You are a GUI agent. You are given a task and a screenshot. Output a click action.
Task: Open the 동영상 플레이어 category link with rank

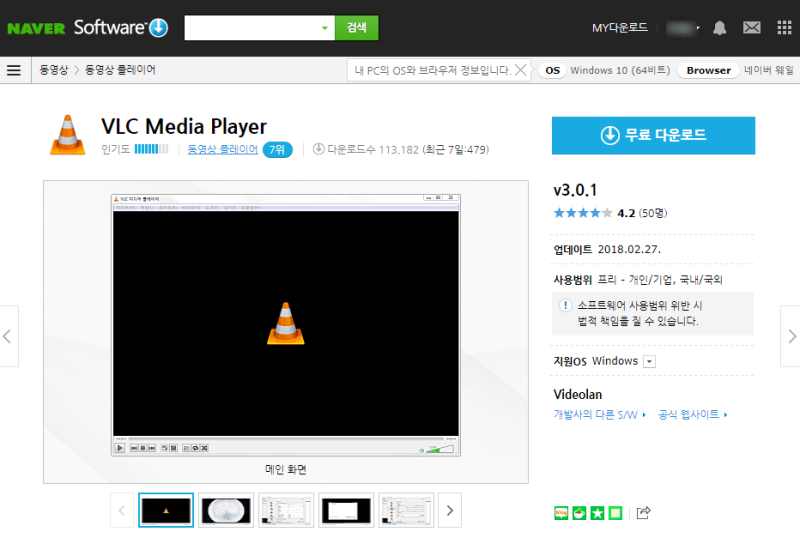point(222,149)
